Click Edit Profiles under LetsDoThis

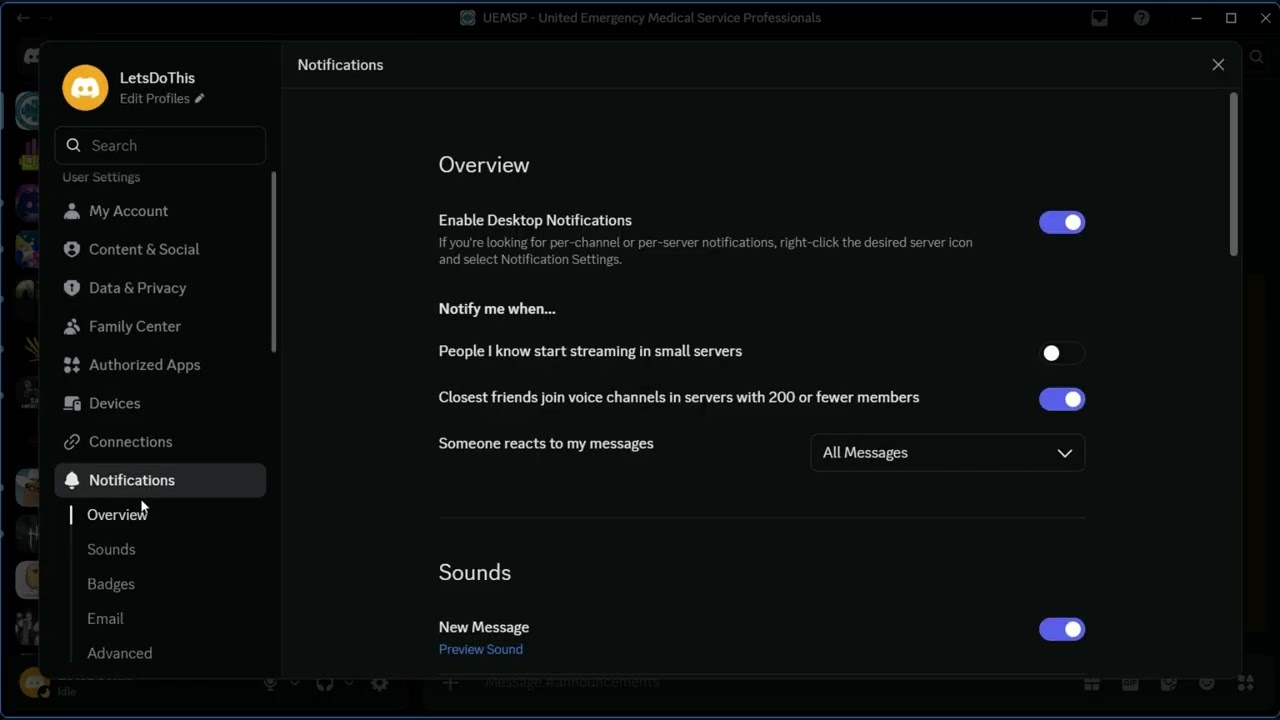(155, 98)
